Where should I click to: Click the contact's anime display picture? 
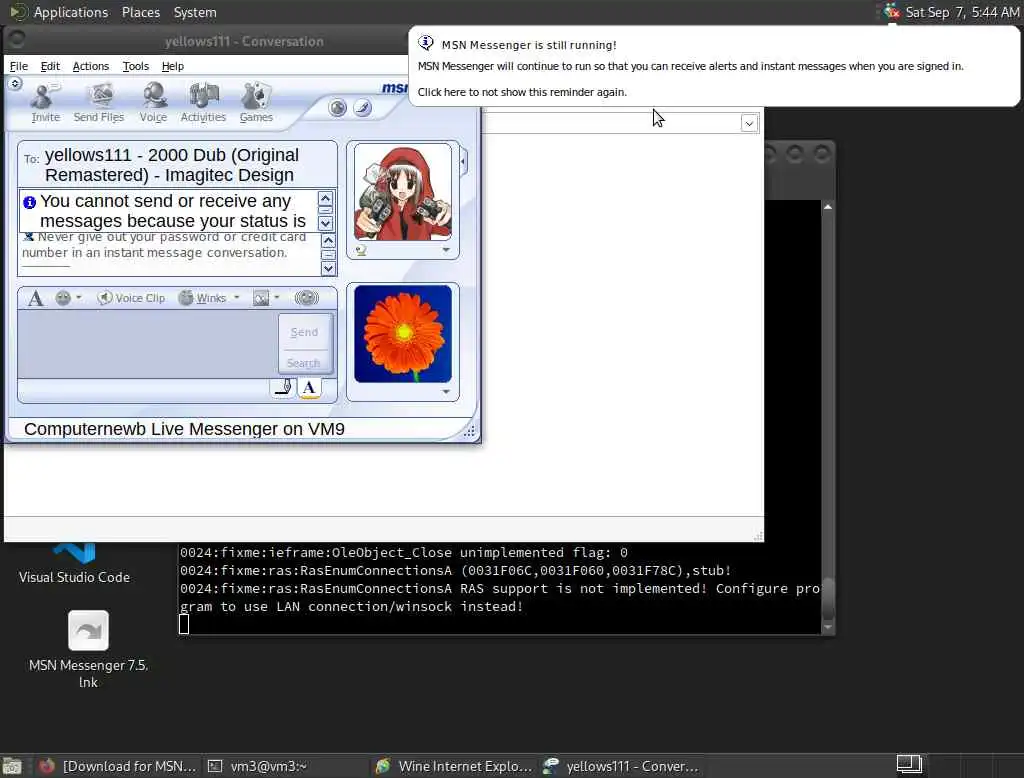[x=403, y=193]
